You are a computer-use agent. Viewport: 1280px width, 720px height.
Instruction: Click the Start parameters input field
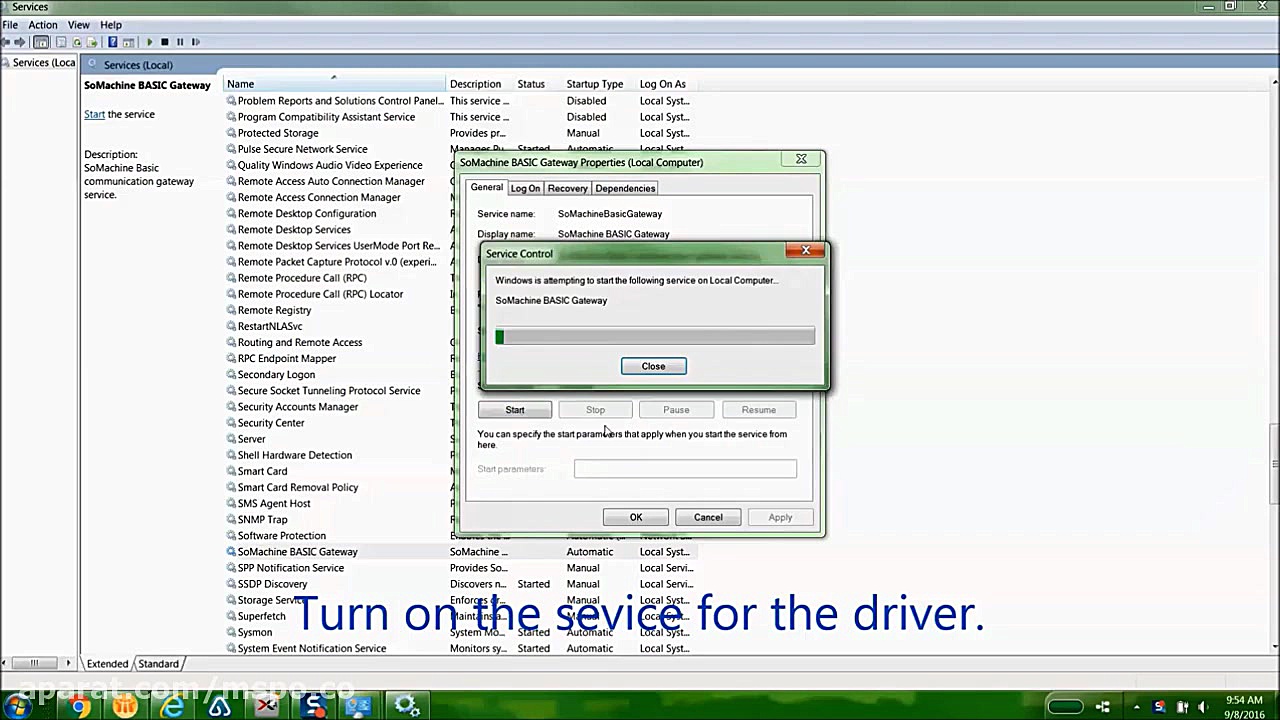coord(685,469)
